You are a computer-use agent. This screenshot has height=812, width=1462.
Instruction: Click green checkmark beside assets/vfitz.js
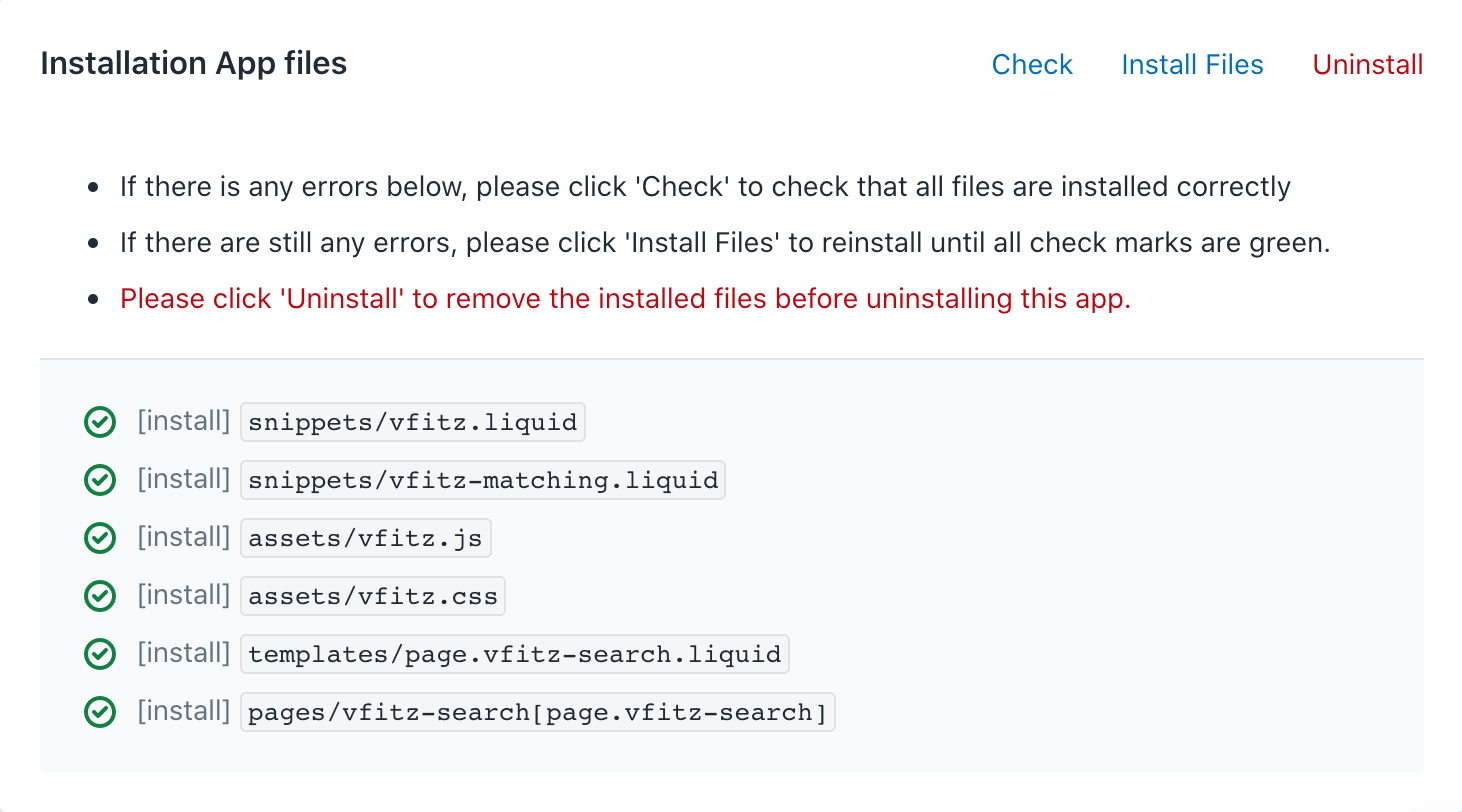click(99, 539)
